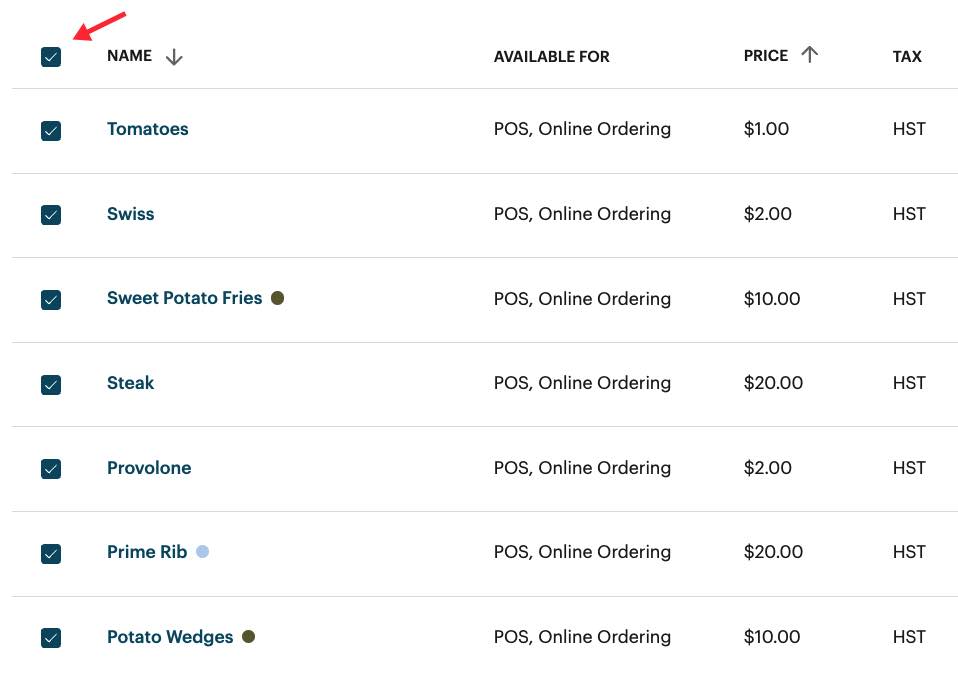Deselect the Potato Wedges checkbox
This screenshot has width=958, height=676.
51,637
